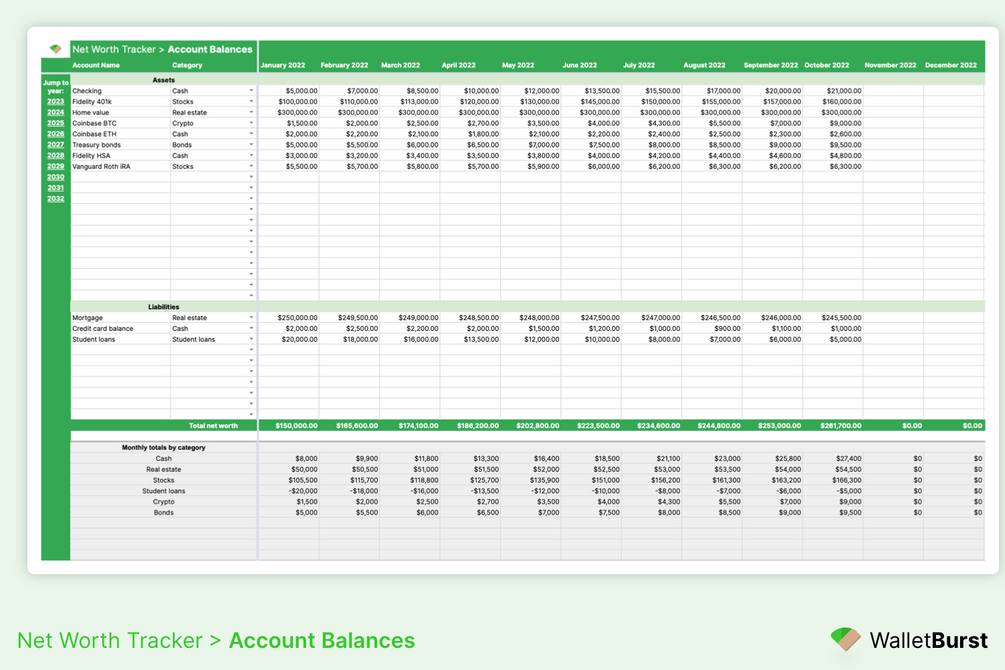Screen dimensions: 1005x670
Task: Click the Account Balances breadcrumb title
Action: tap(210, 49)
